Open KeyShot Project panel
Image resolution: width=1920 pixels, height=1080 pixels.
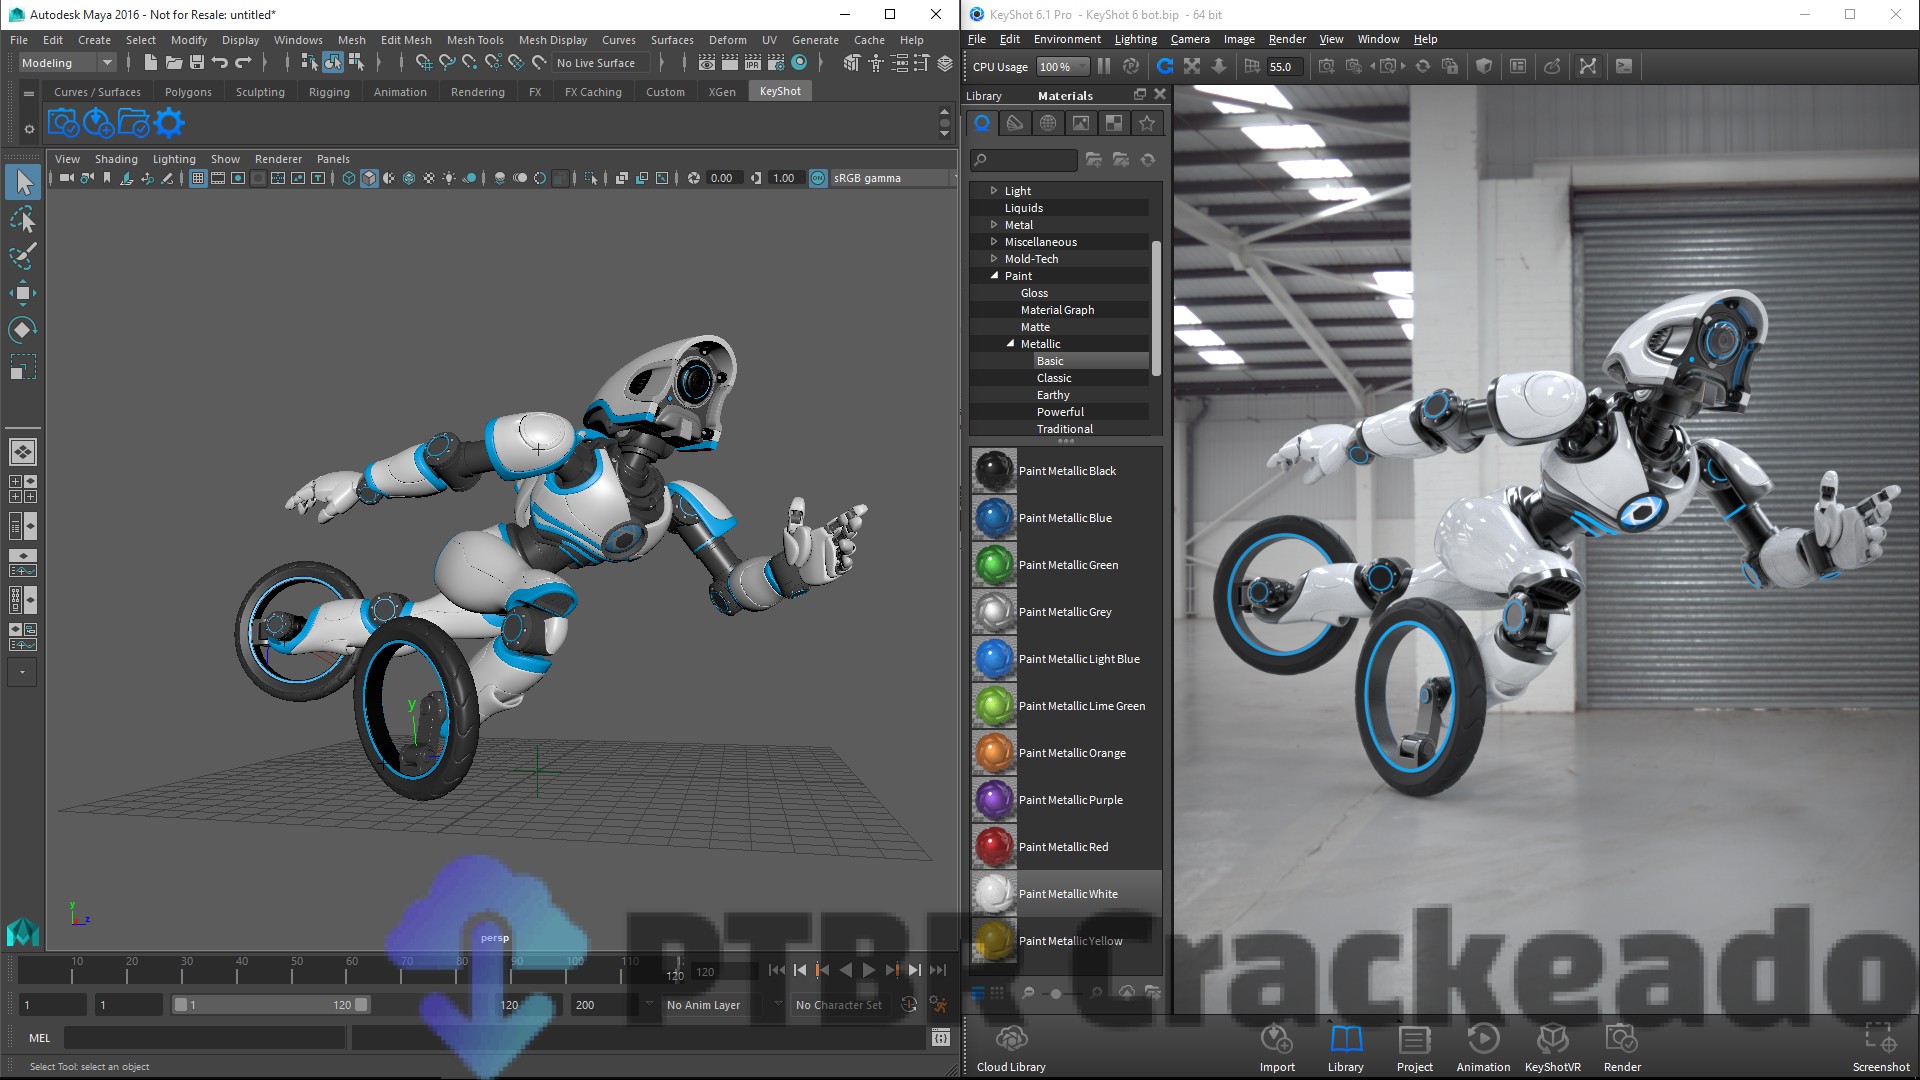click(x=1414, y=1048)
